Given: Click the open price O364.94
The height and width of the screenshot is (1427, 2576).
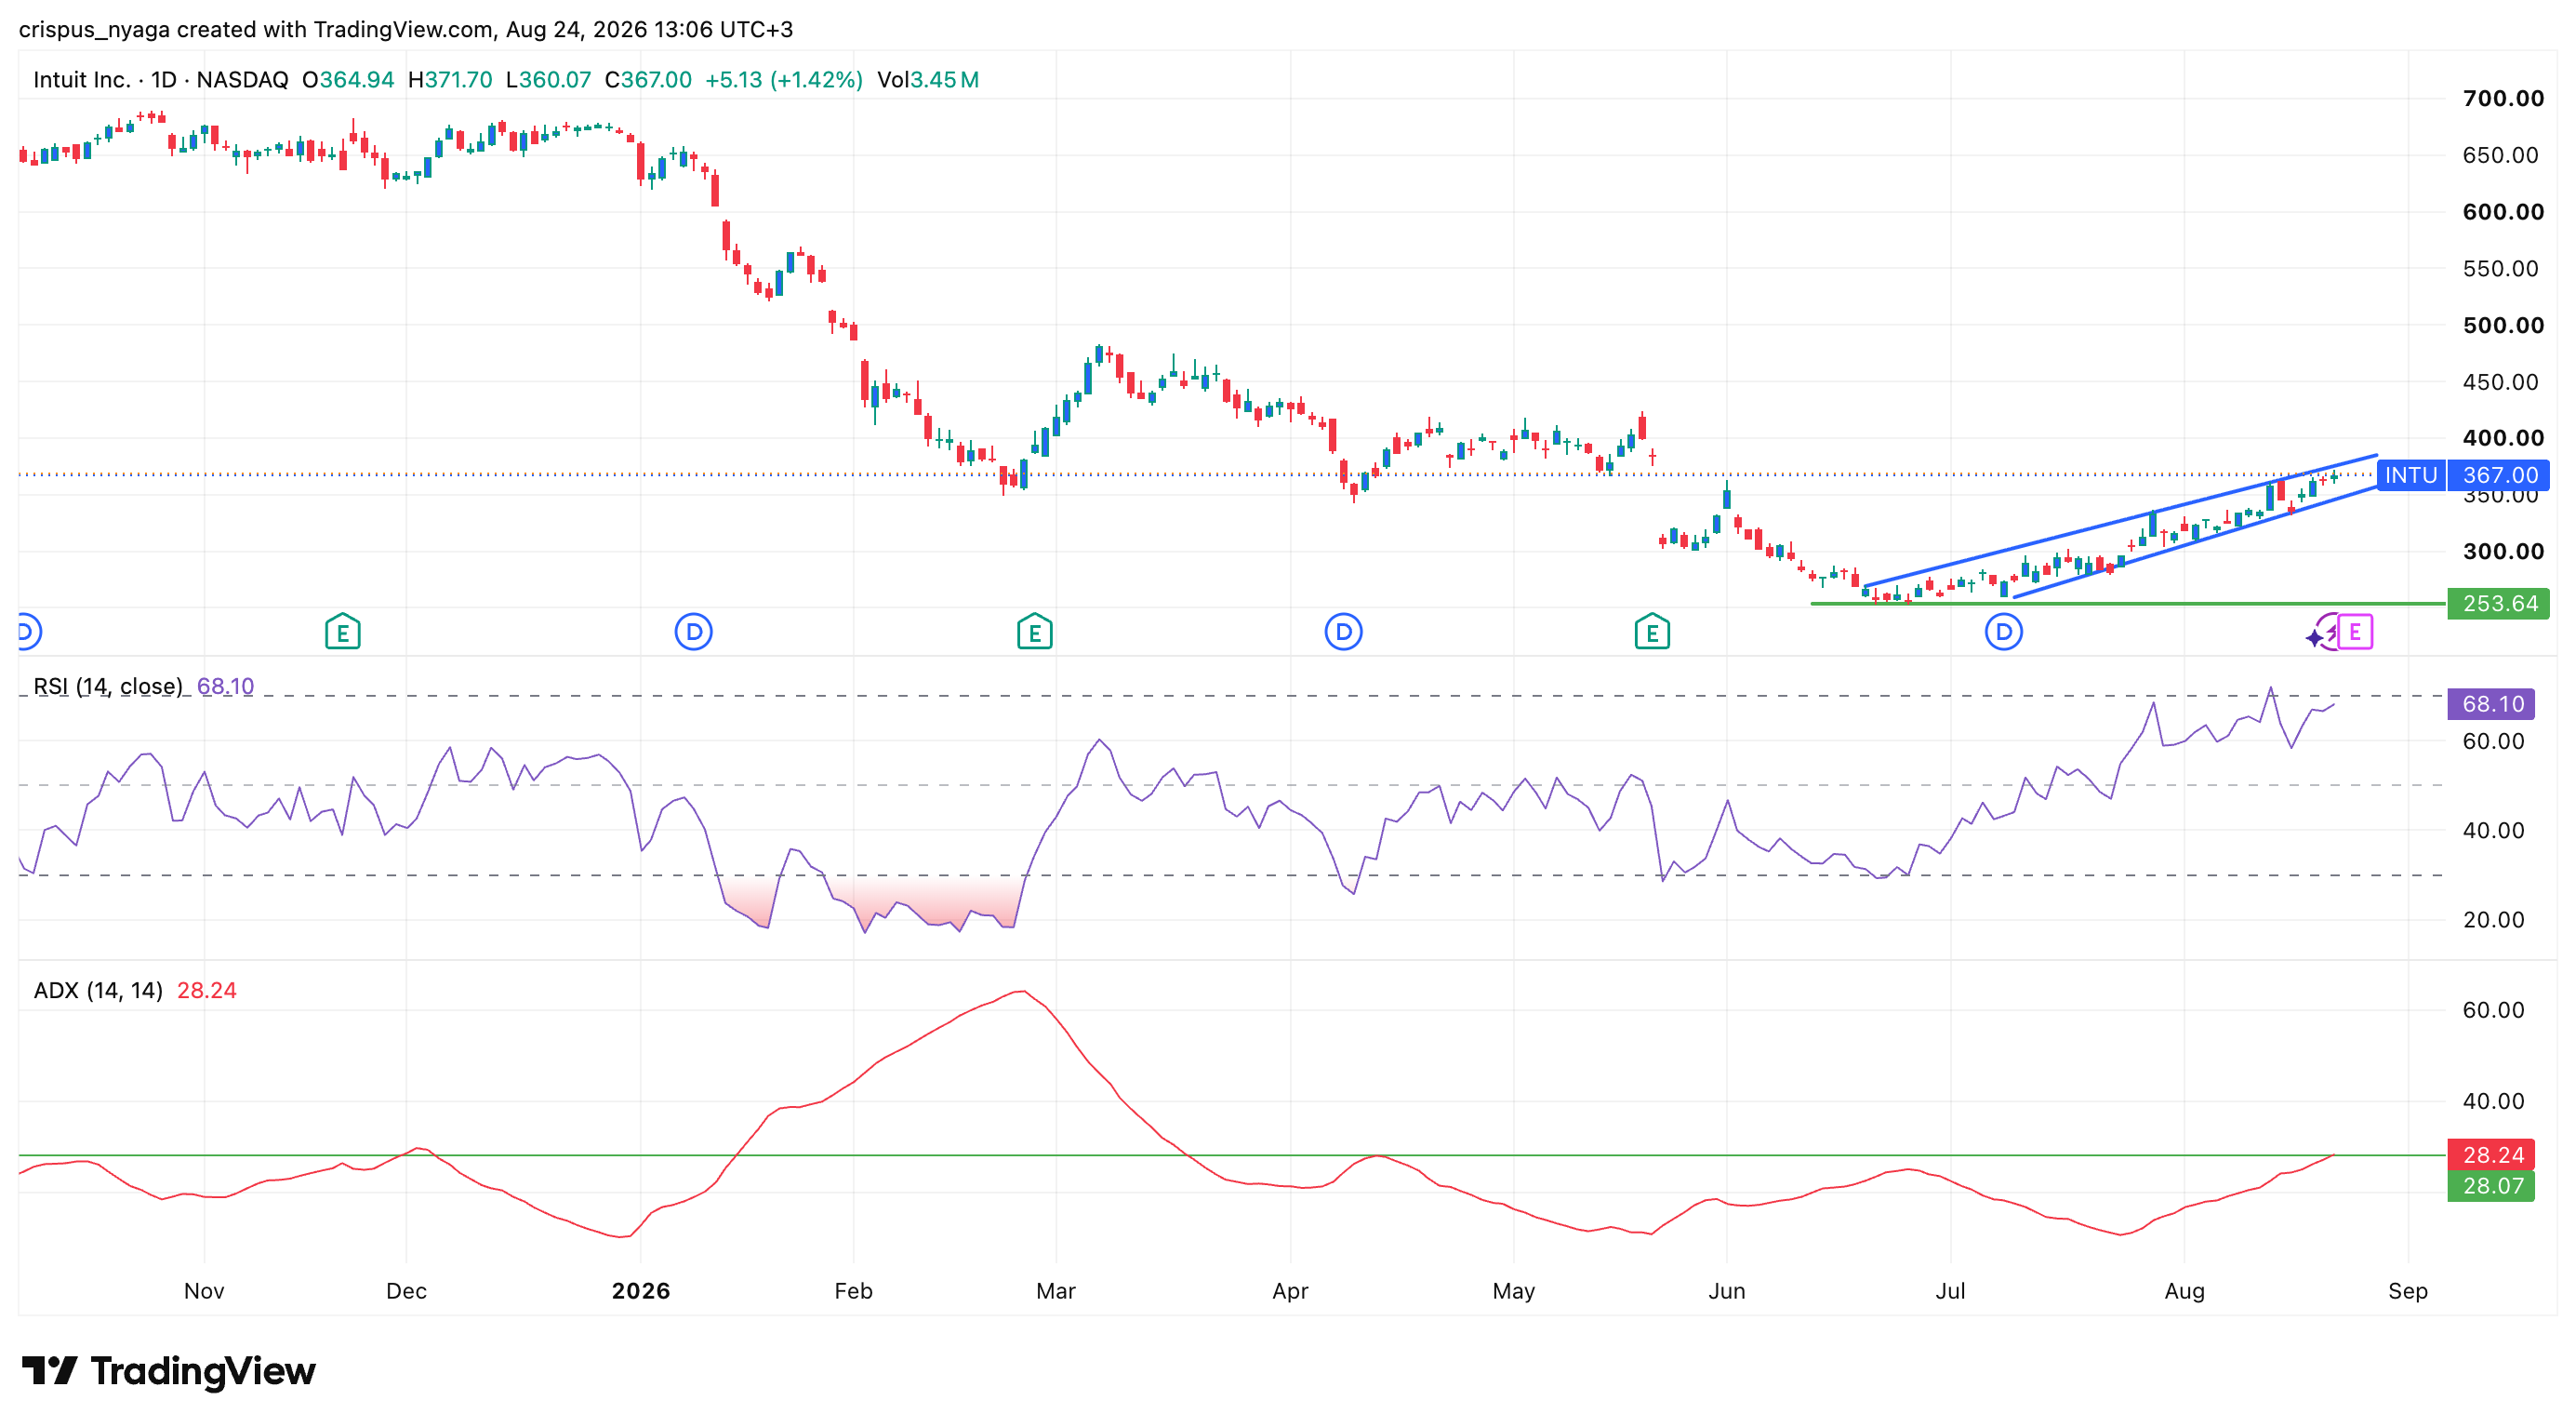Looking at the screenshot, I should 348,80.
